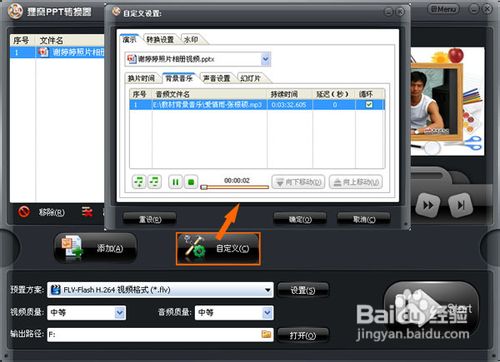This screenshot has height=362, width=500.
Task: Click the 持续时间 column header
Action: tap(290, 94)
